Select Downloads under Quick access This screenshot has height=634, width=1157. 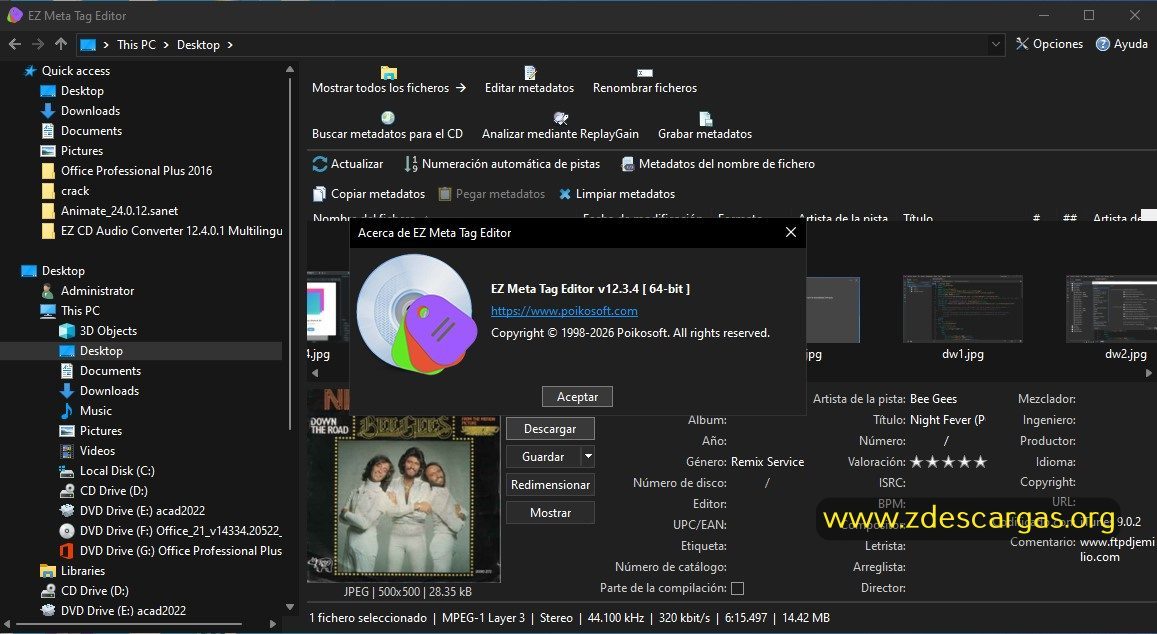click(x=90, y=111)
